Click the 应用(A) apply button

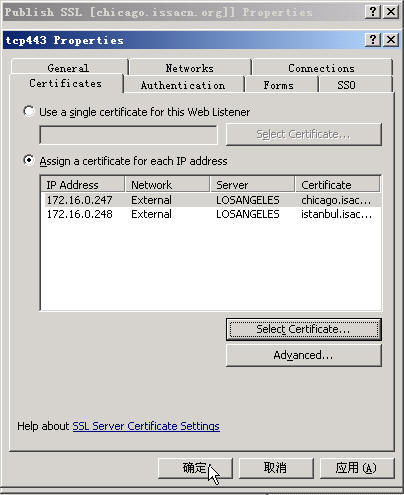(357, 468)
